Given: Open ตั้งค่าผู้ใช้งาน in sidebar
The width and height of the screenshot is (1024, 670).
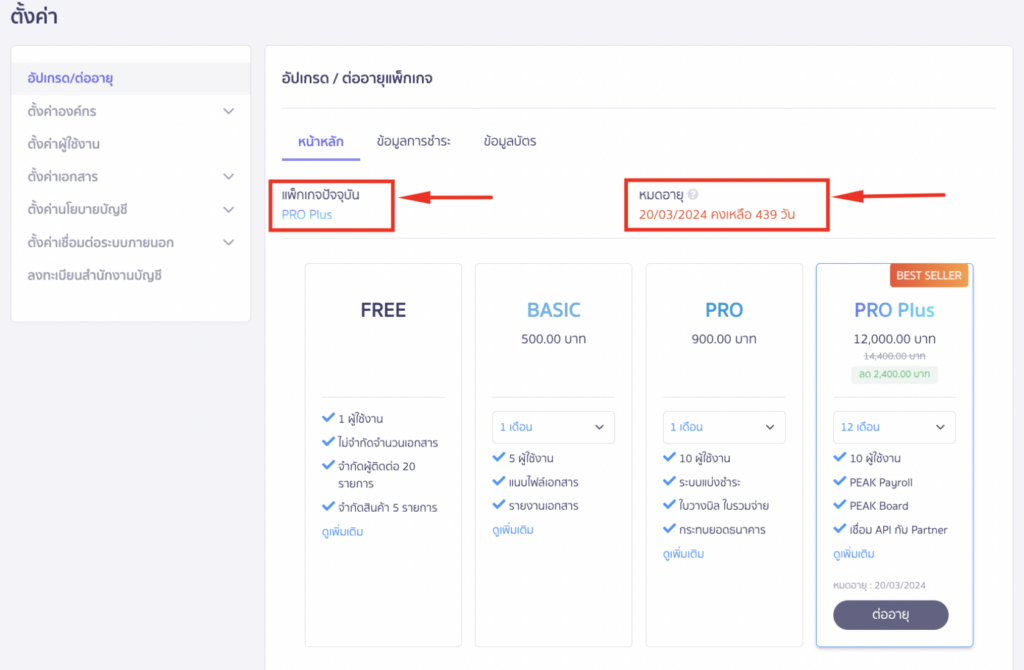Looking at the screenshot, I should (x=64, y=144).
